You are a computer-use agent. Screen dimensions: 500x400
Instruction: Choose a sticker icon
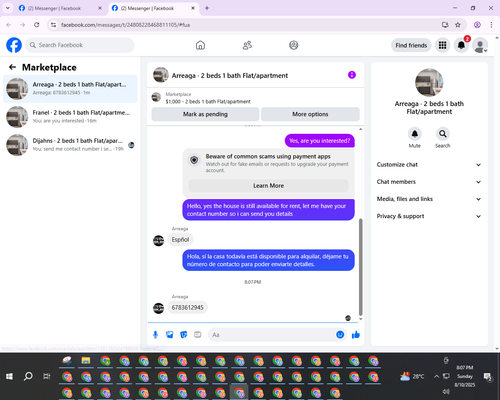coord(184,335)
